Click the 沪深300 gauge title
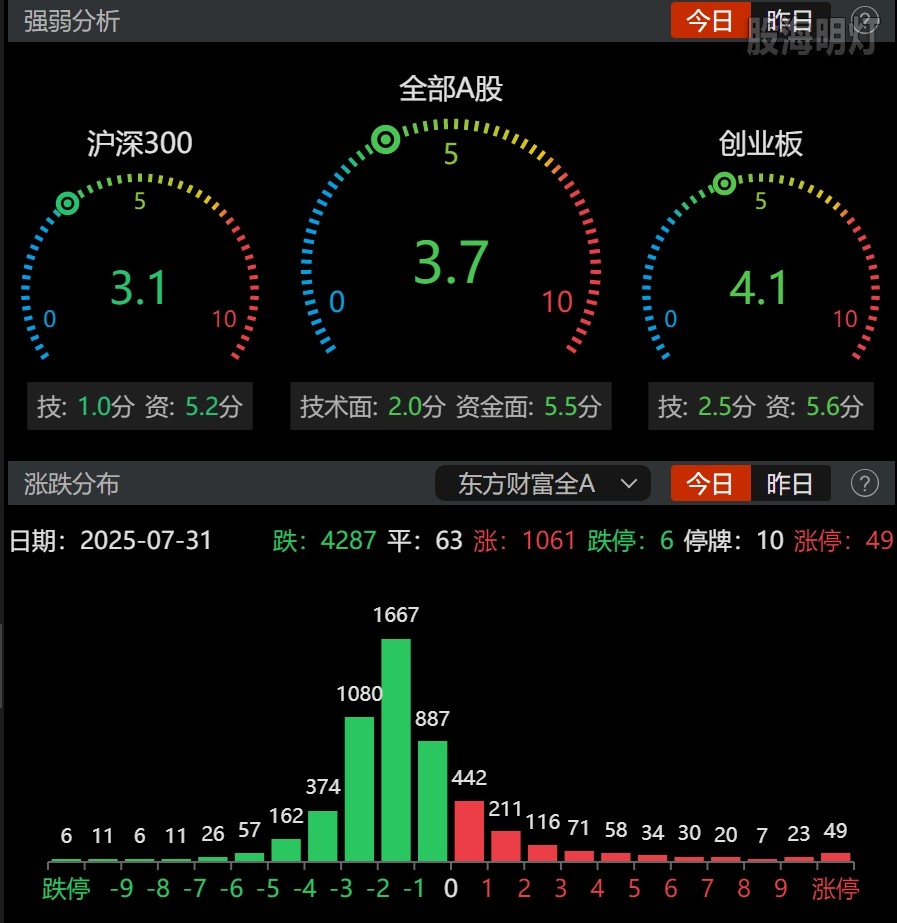 click(139, 143)
